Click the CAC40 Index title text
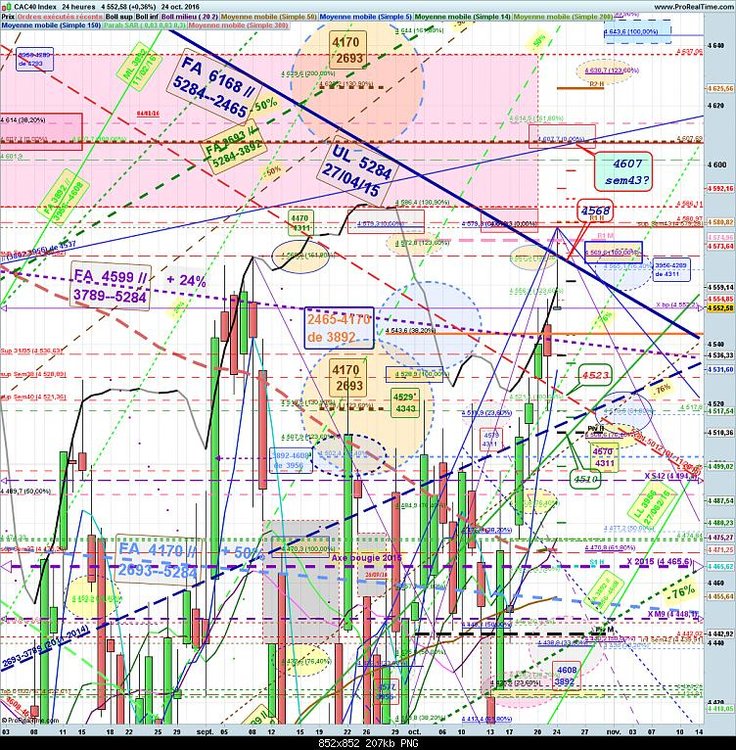The image size is (736, 750). tap(34, 7)
